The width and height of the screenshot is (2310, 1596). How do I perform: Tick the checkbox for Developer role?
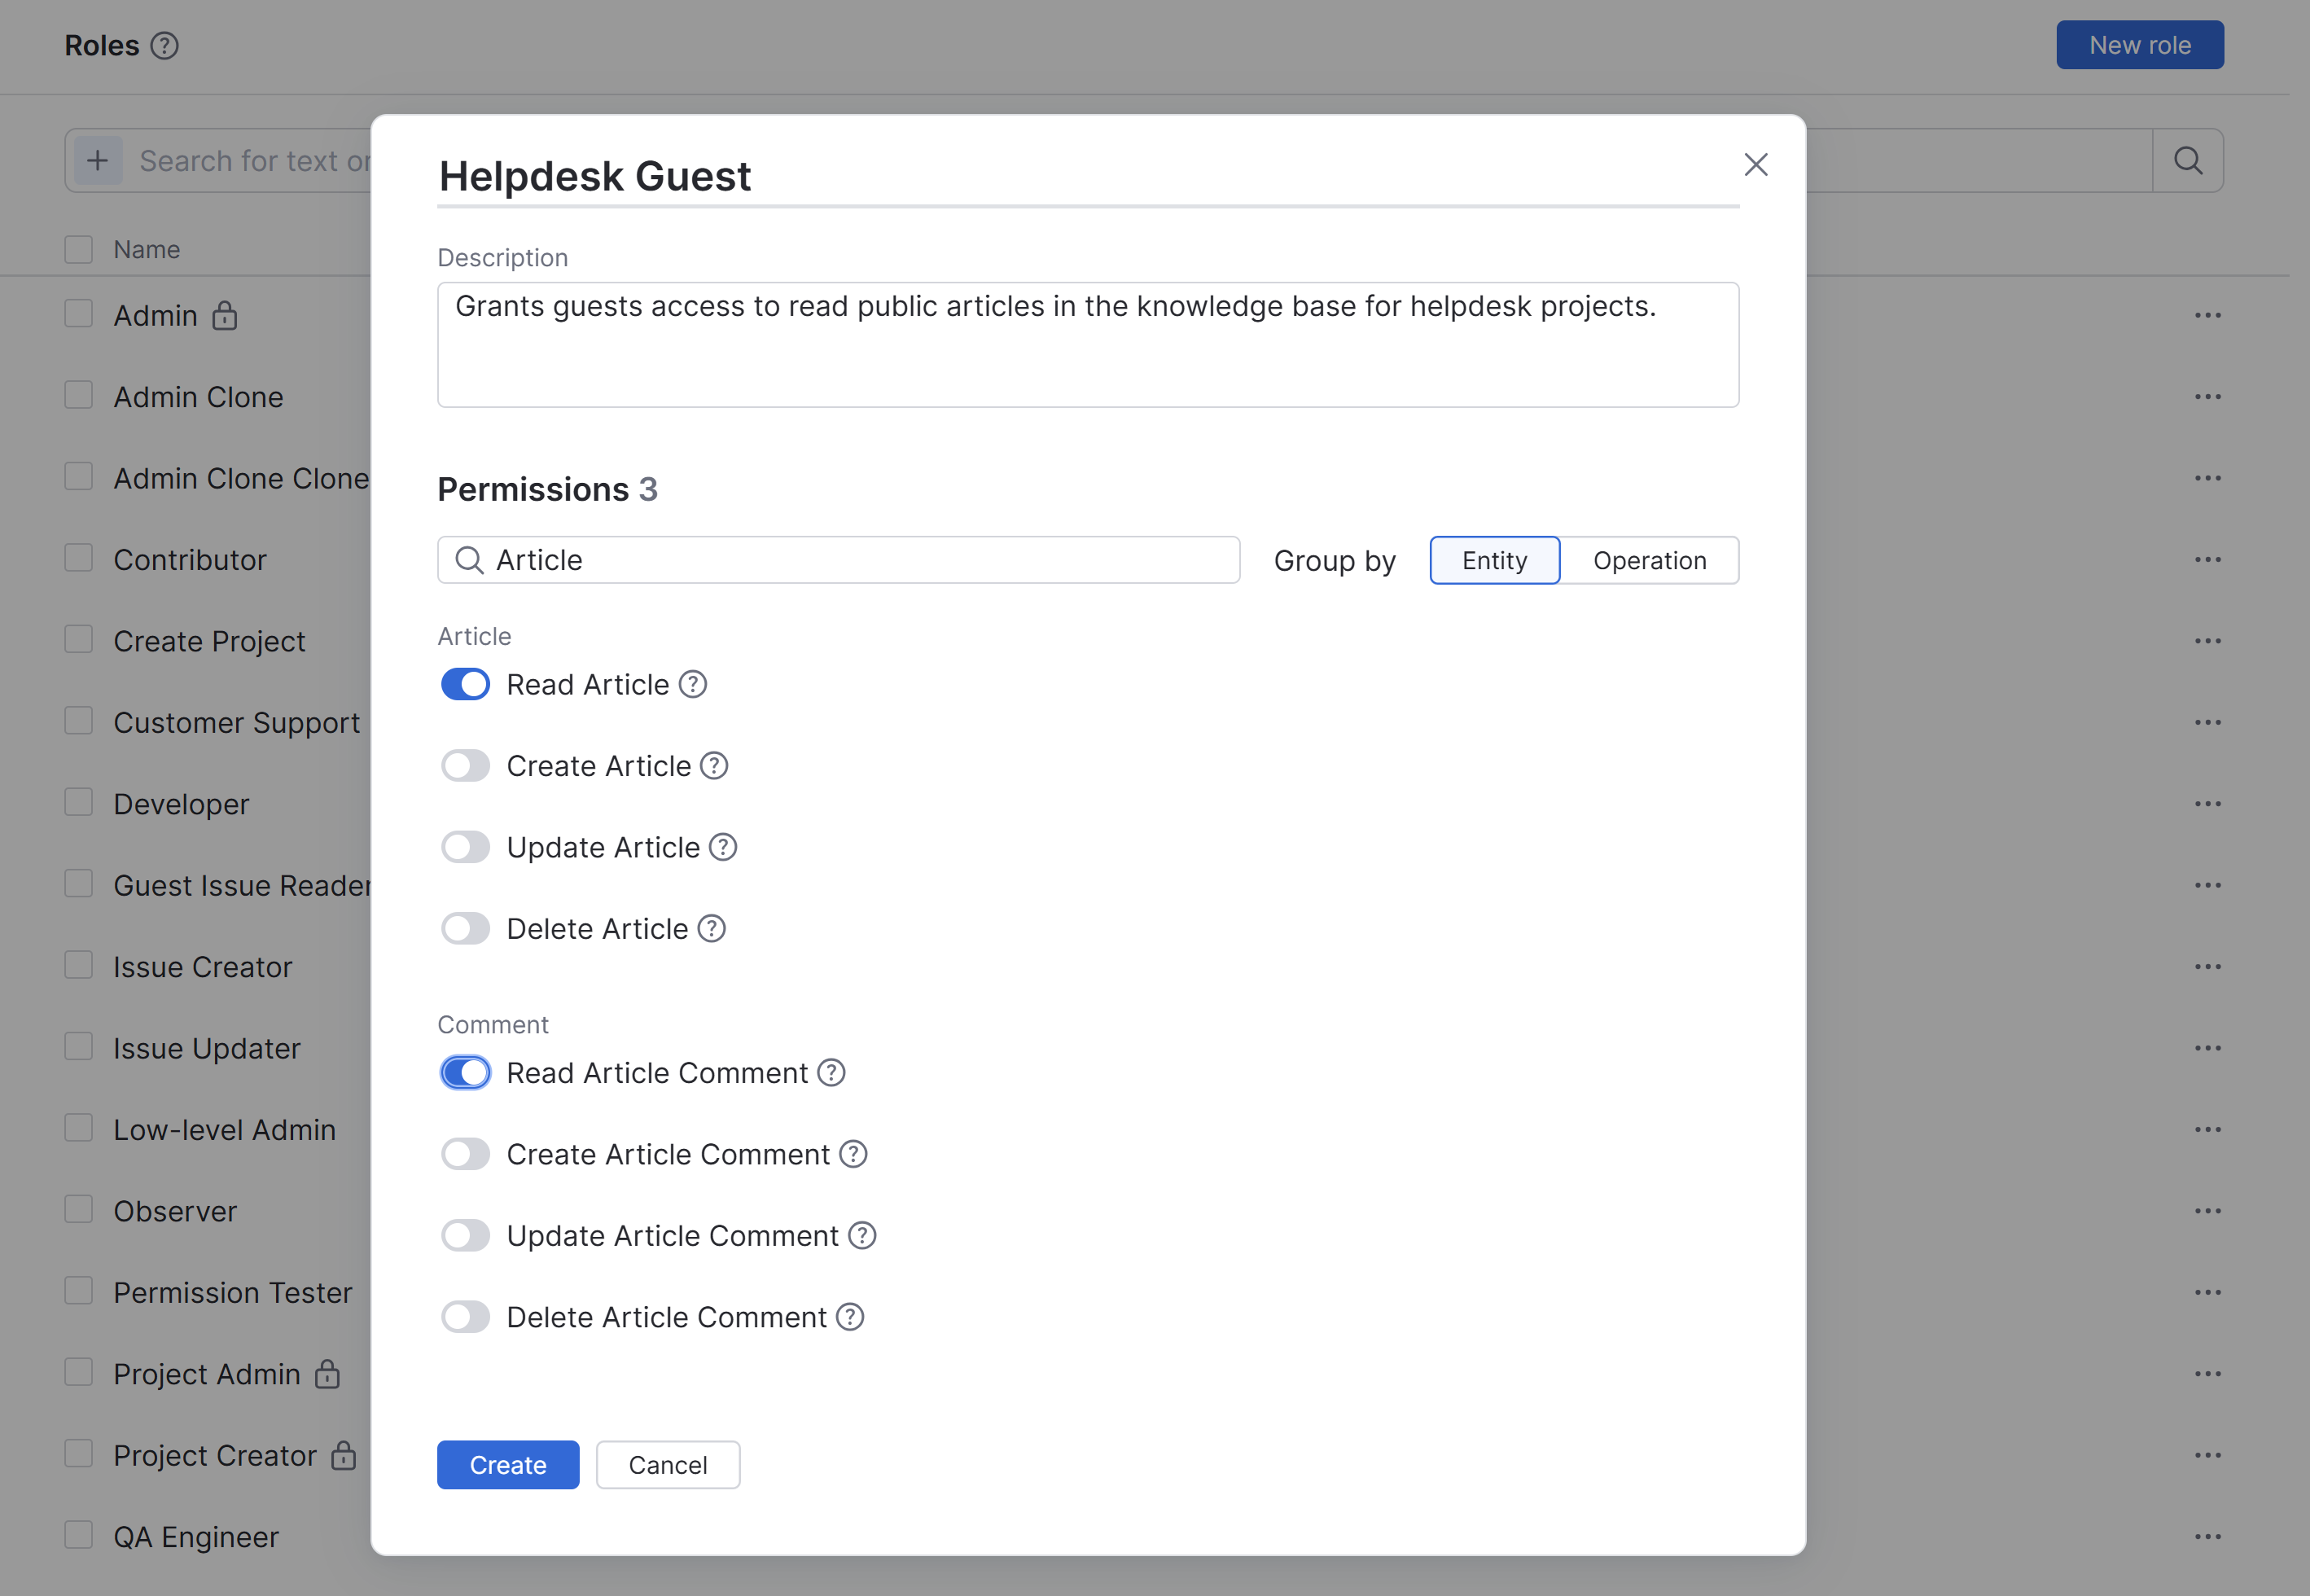point(79,803)
